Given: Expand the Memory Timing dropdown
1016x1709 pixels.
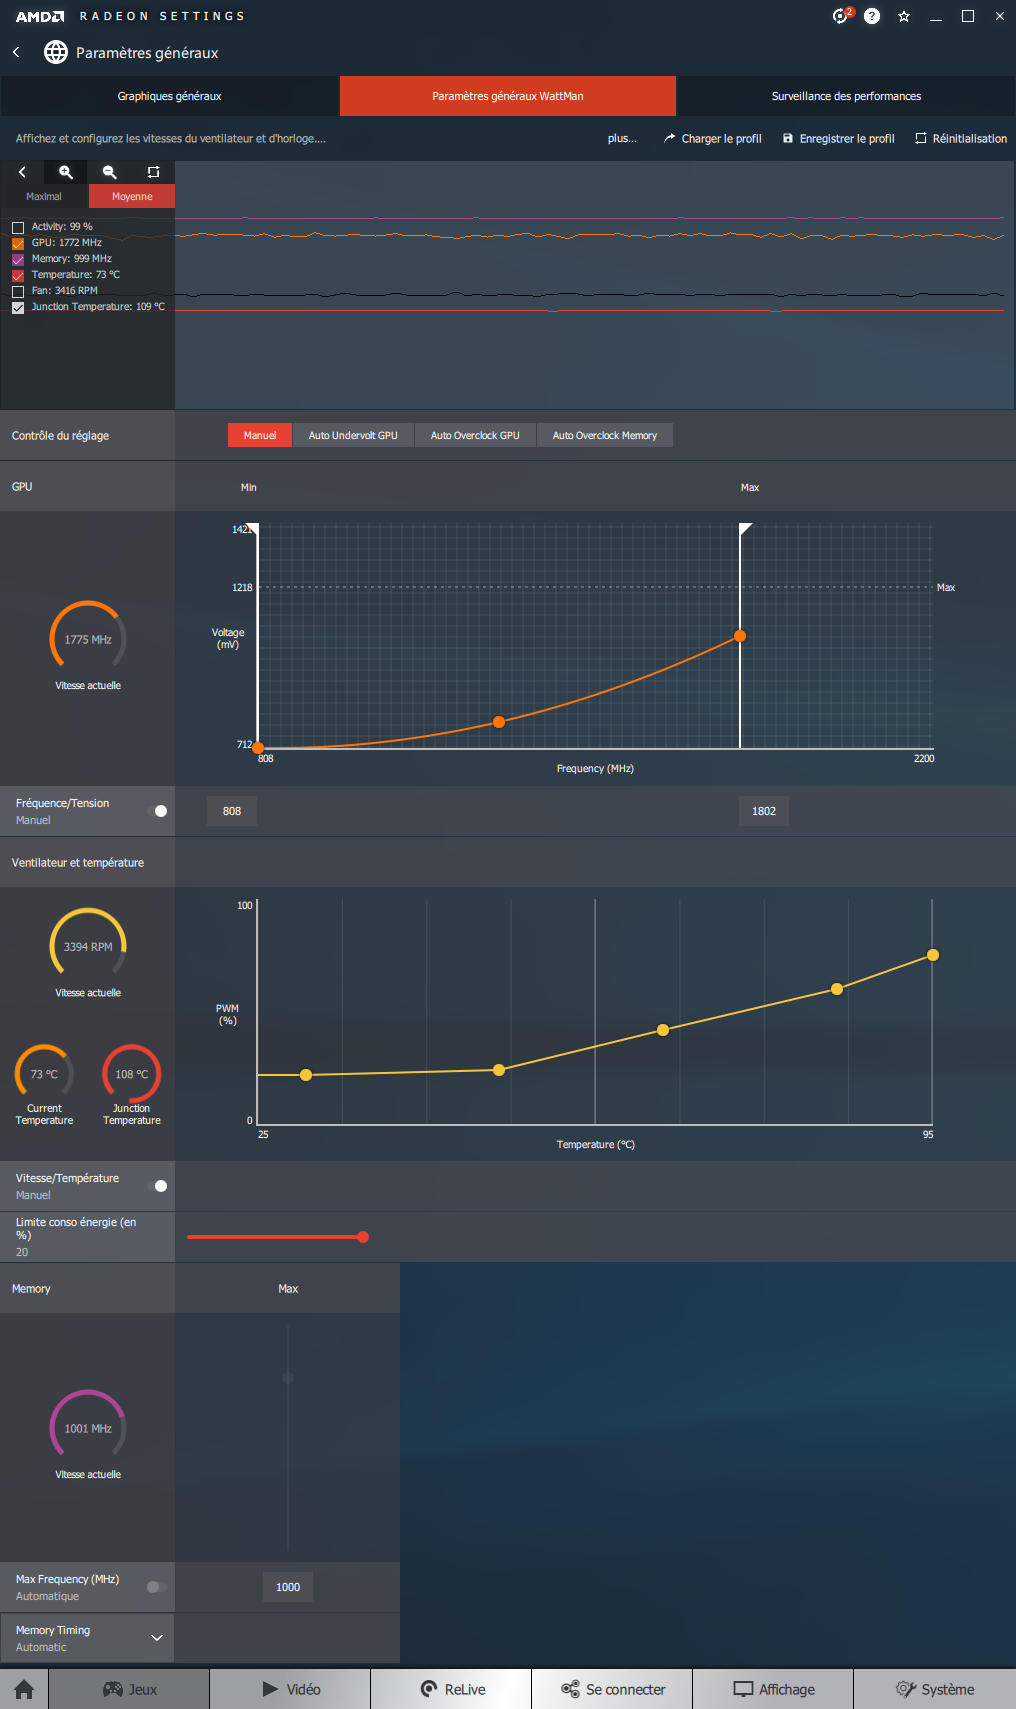Looking at the screenshot, I should pyautogui.click(x=156, y=1638).
